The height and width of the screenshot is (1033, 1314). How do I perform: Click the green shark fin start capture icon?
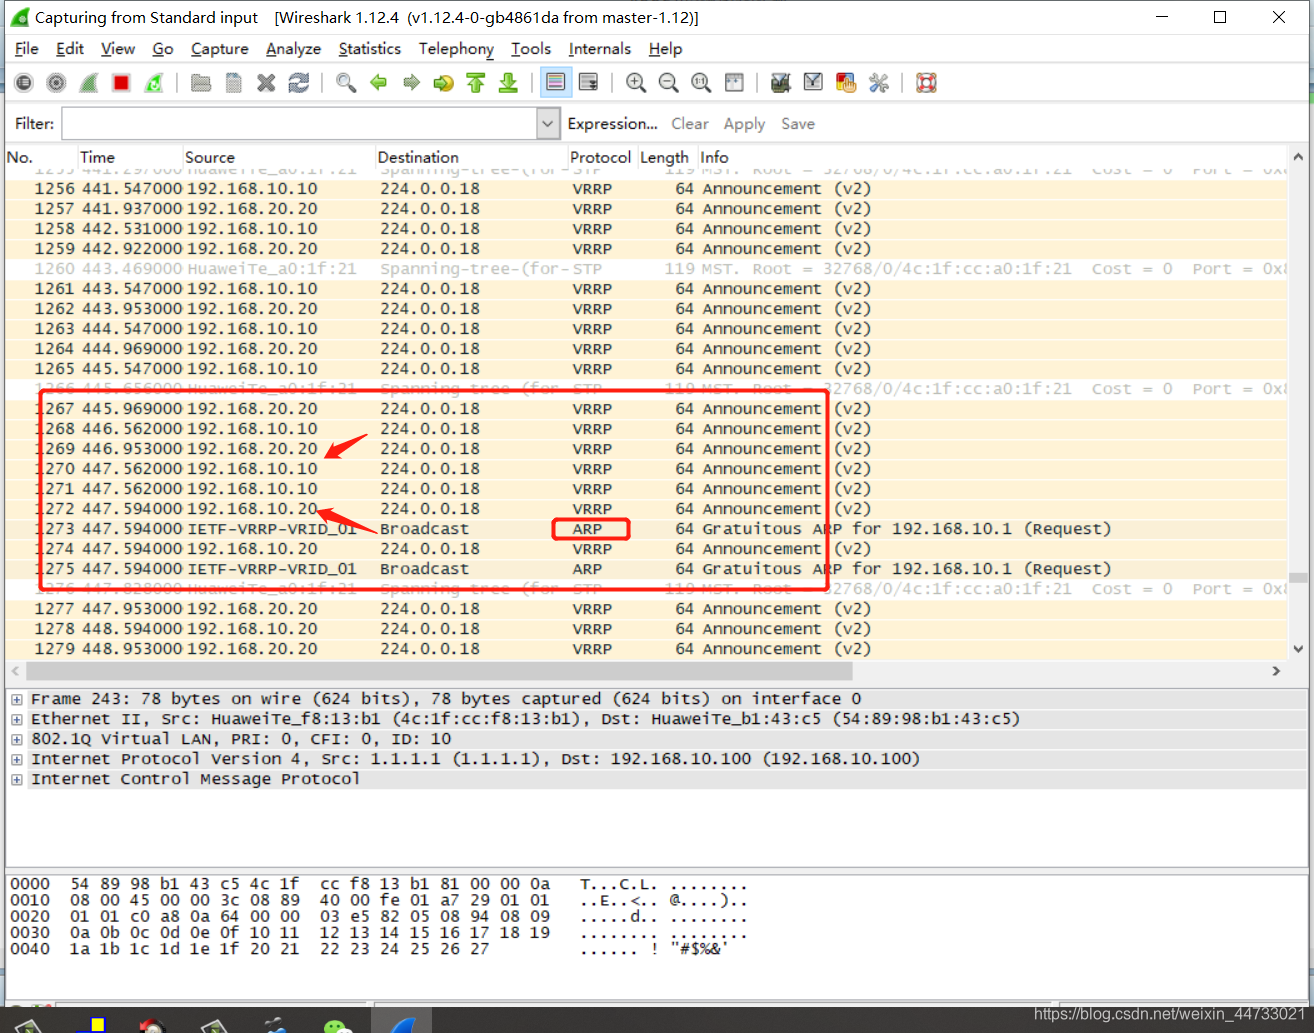[x=89, y=83]
